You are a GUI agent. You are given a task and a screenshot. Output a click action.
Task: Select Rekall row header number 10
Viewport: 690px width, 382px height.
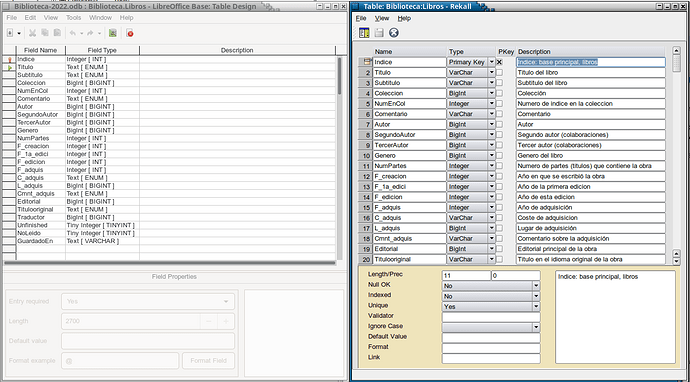coord(366,156)
